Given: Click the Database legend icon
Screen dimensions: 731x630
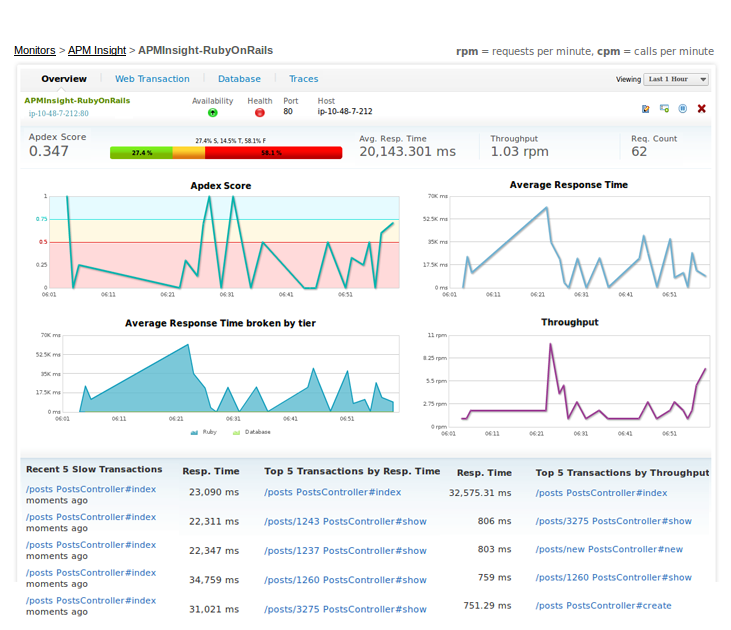Looking at the screenshot, I should [236, 432].
